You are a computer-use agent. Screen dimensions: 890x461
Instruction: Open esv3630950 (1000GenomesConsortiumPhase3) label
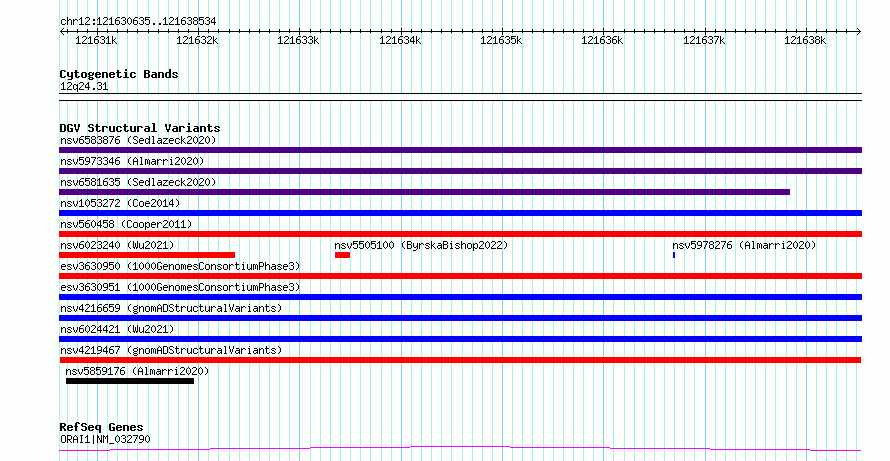tap(180, 266)
